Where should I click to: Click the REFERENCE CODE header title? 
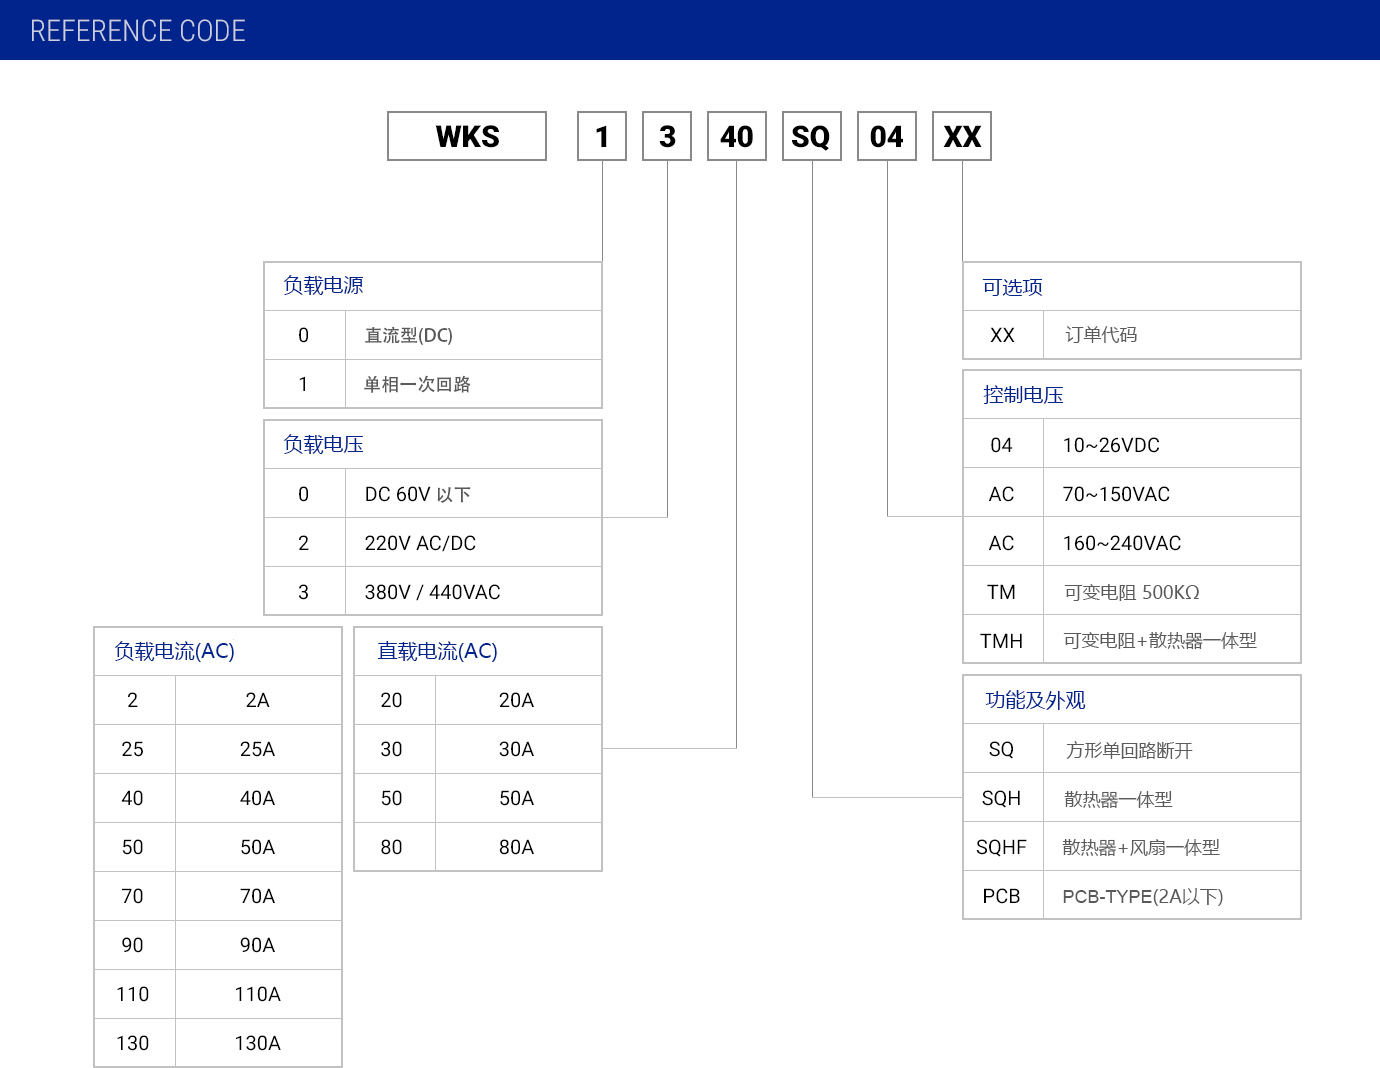point(138,31)
